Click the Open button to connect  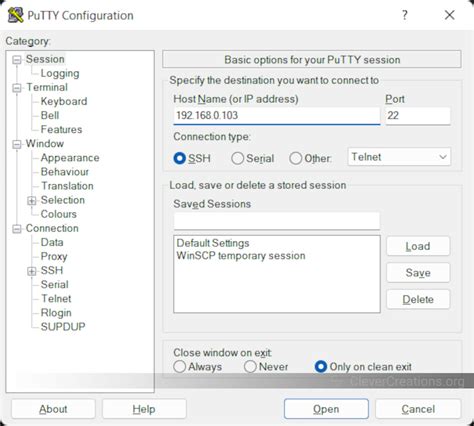pos(326,409)
